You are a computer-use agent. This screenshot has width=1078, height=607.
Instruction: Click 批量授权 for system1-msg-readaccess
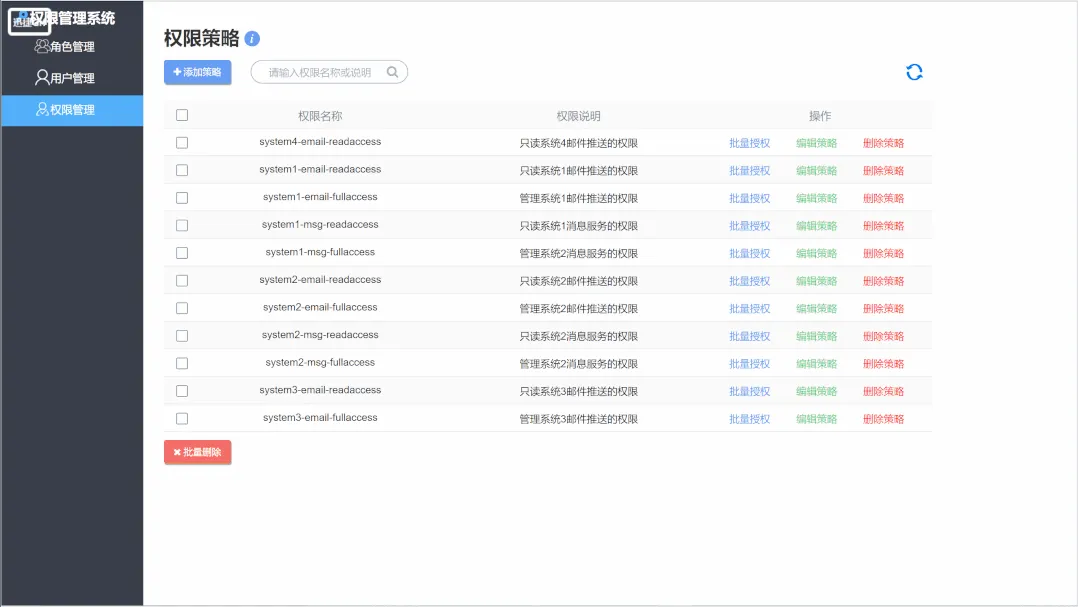coord(749,225)
